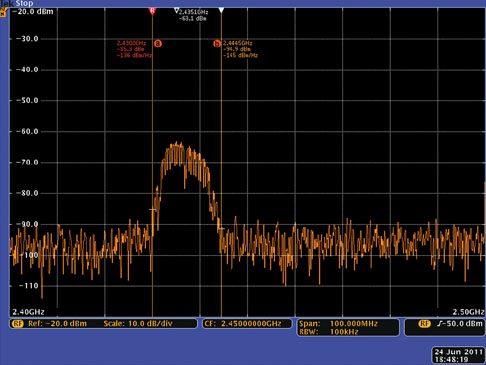Click the 2.50GHz stop frequency label

468,312
